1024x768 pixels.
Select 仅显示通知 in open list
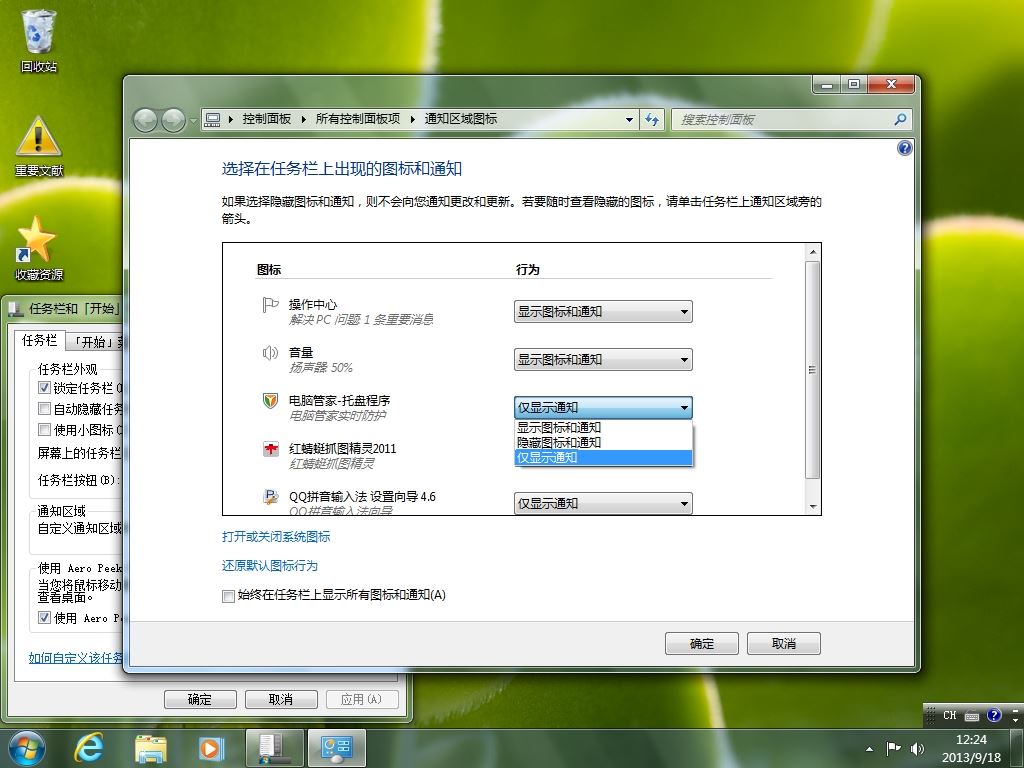click(603, 458)
